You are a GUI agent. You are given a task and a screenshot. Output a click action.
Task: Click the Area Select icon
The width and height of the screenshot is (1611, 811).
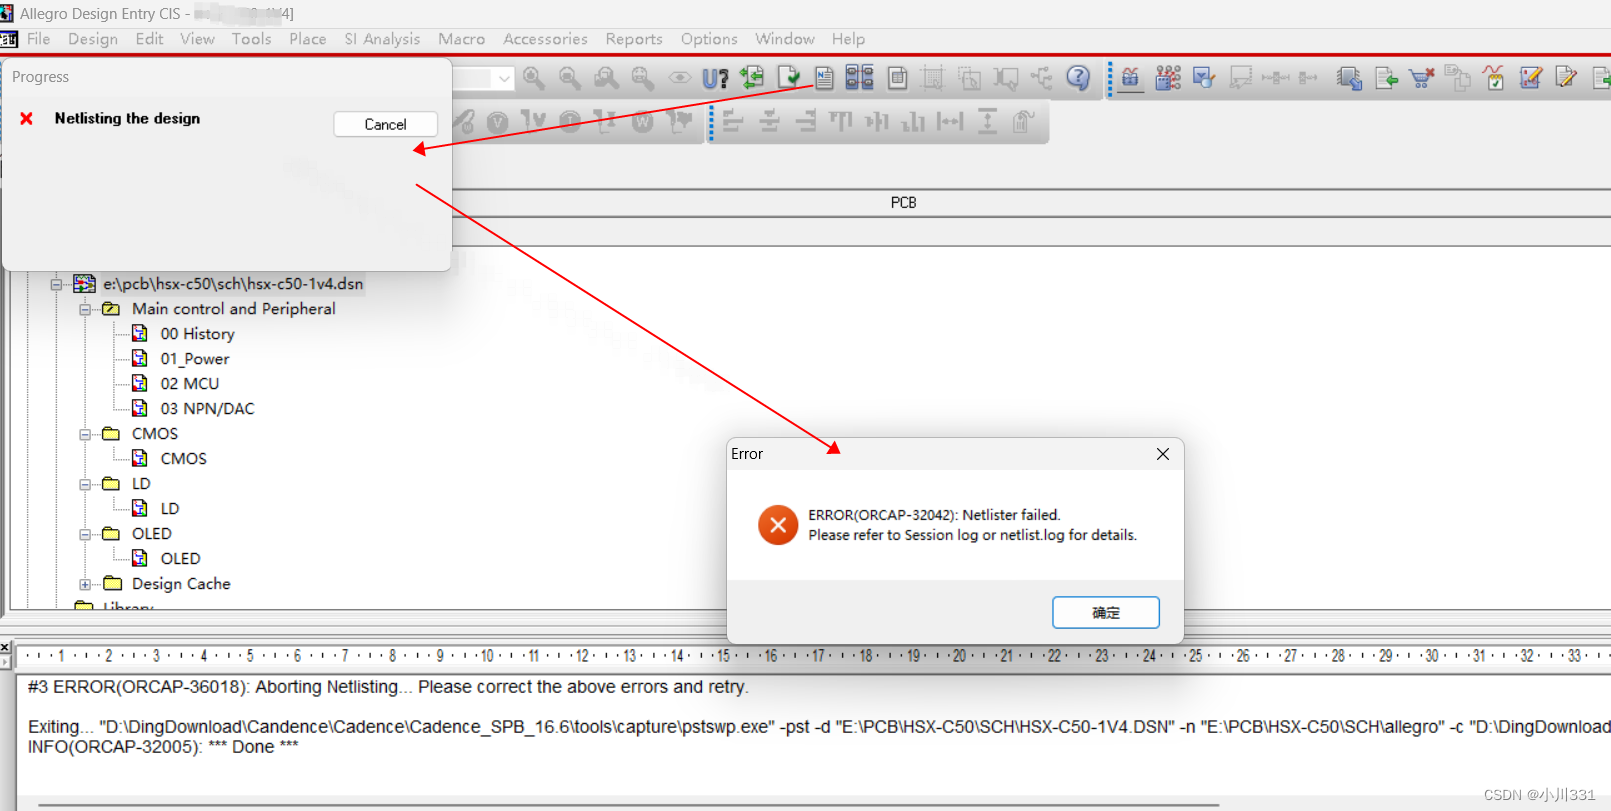click(969, 78)
